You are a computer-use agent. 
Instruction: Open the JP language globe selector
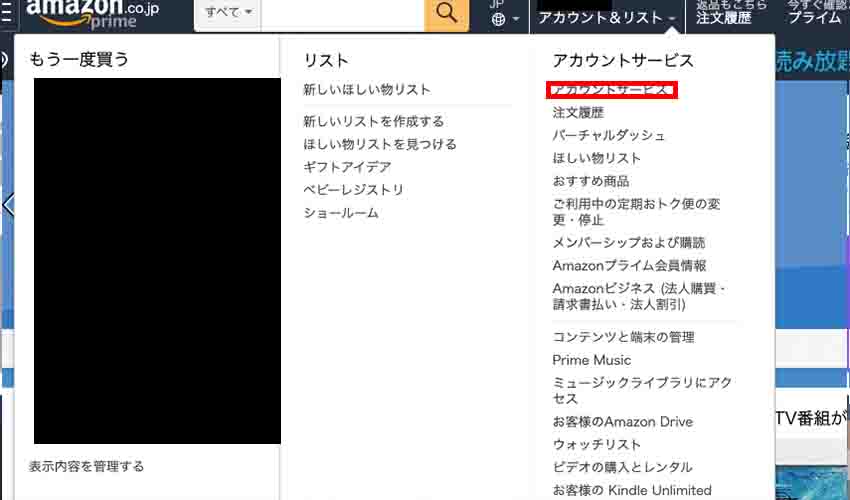pos(505,14)
